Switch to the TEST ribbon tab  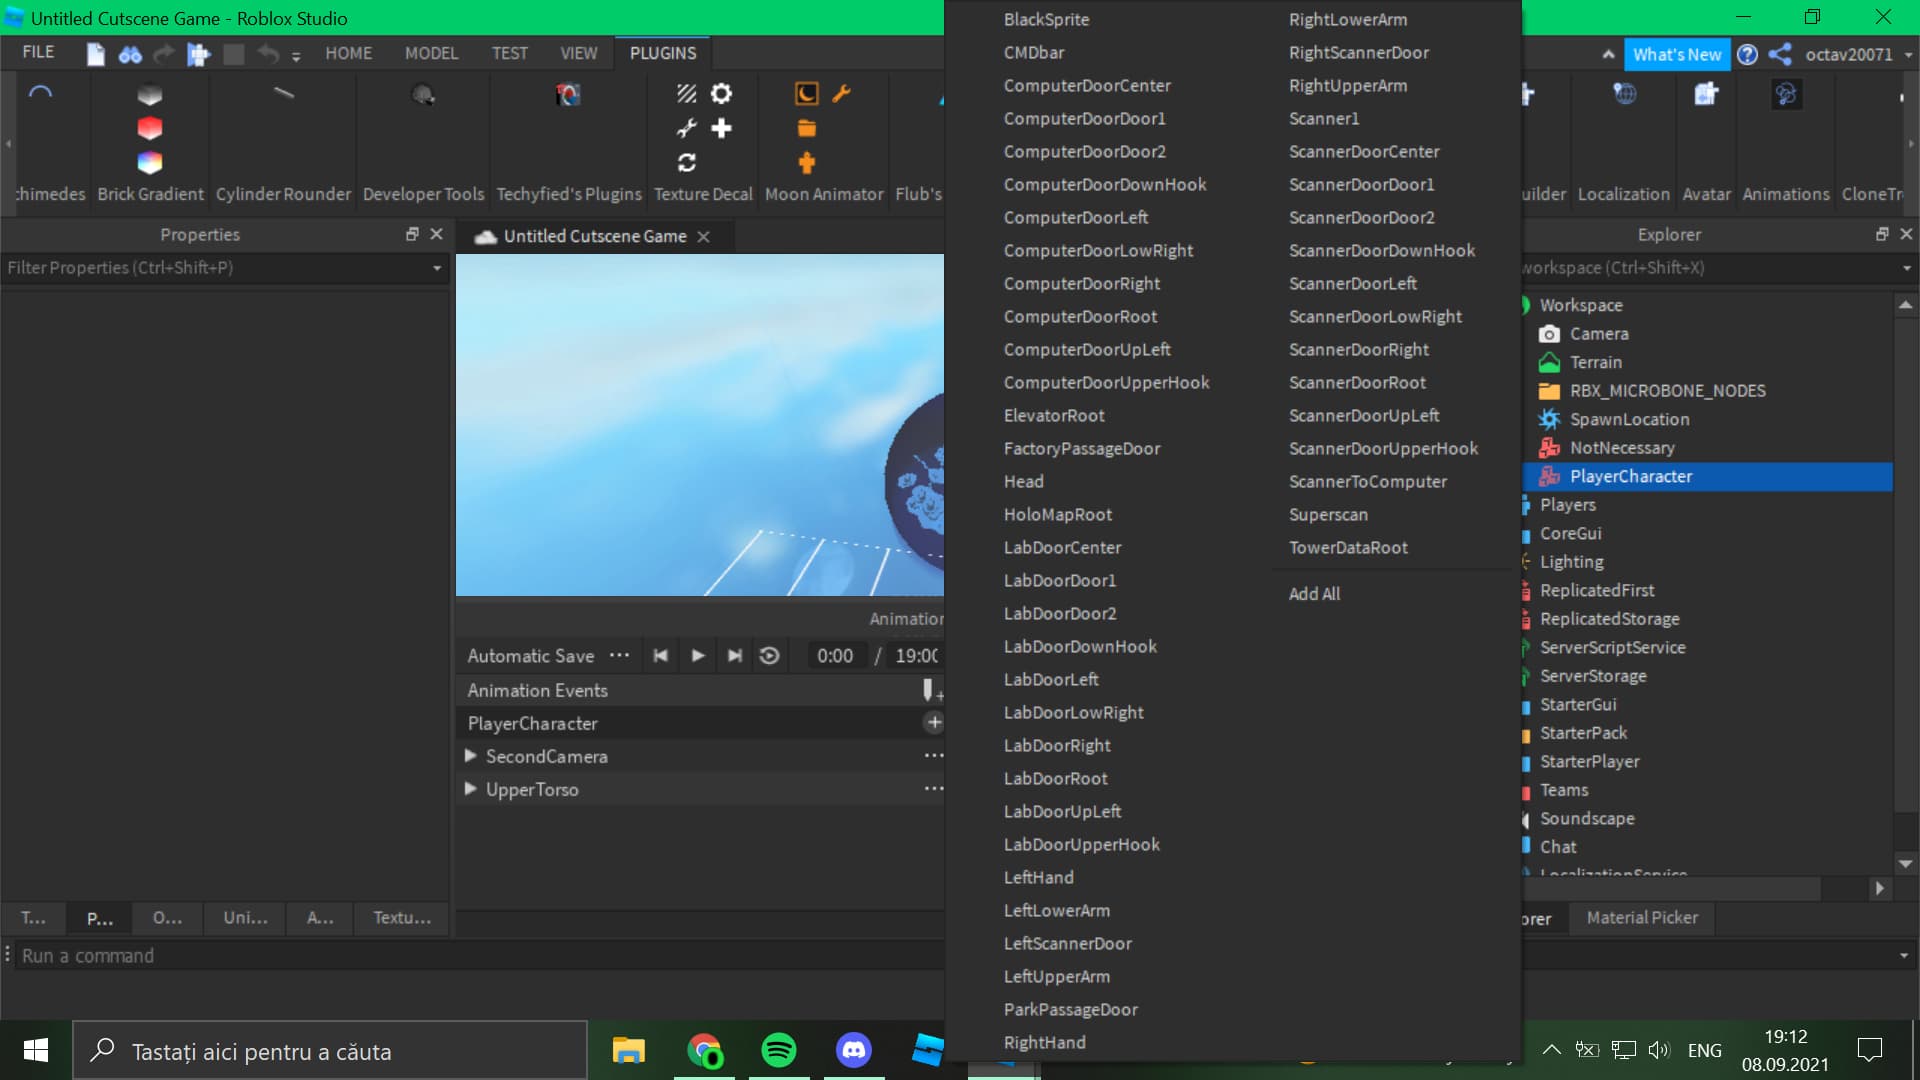(x=510, y=53)
